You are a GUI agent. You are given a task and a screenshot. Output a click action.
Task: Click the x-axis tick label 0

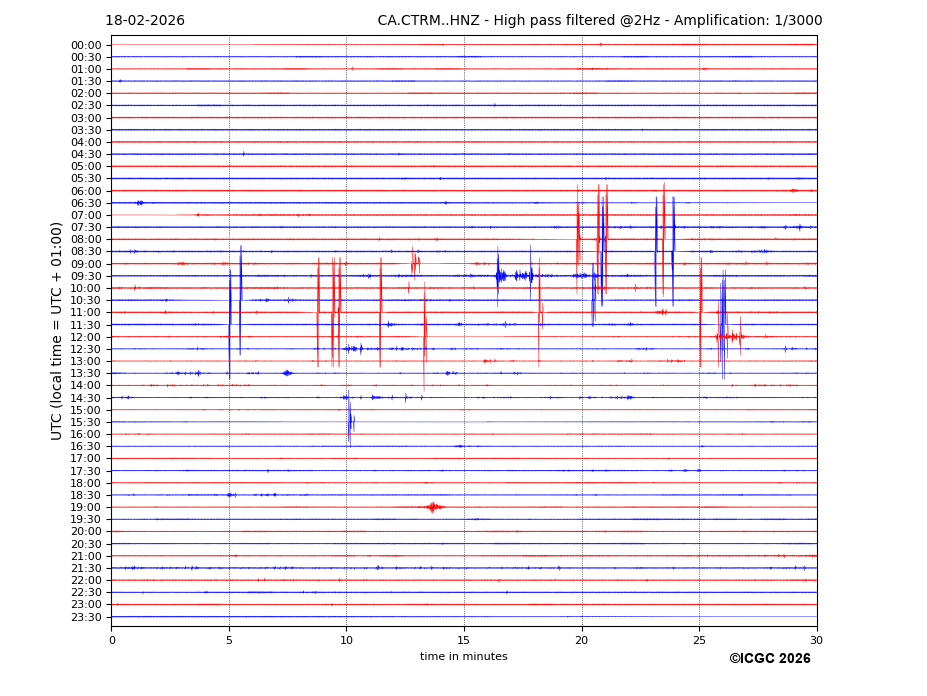click(x=111, y=641)
